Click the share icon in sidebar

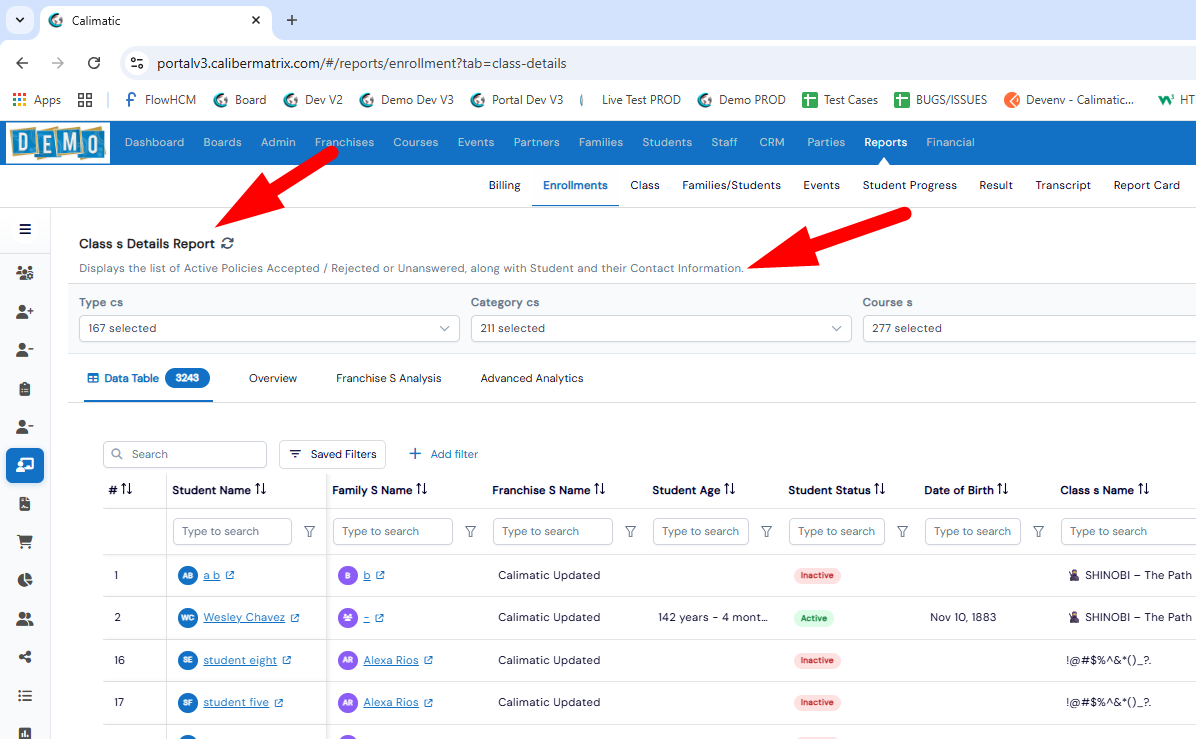pos(25,657)
